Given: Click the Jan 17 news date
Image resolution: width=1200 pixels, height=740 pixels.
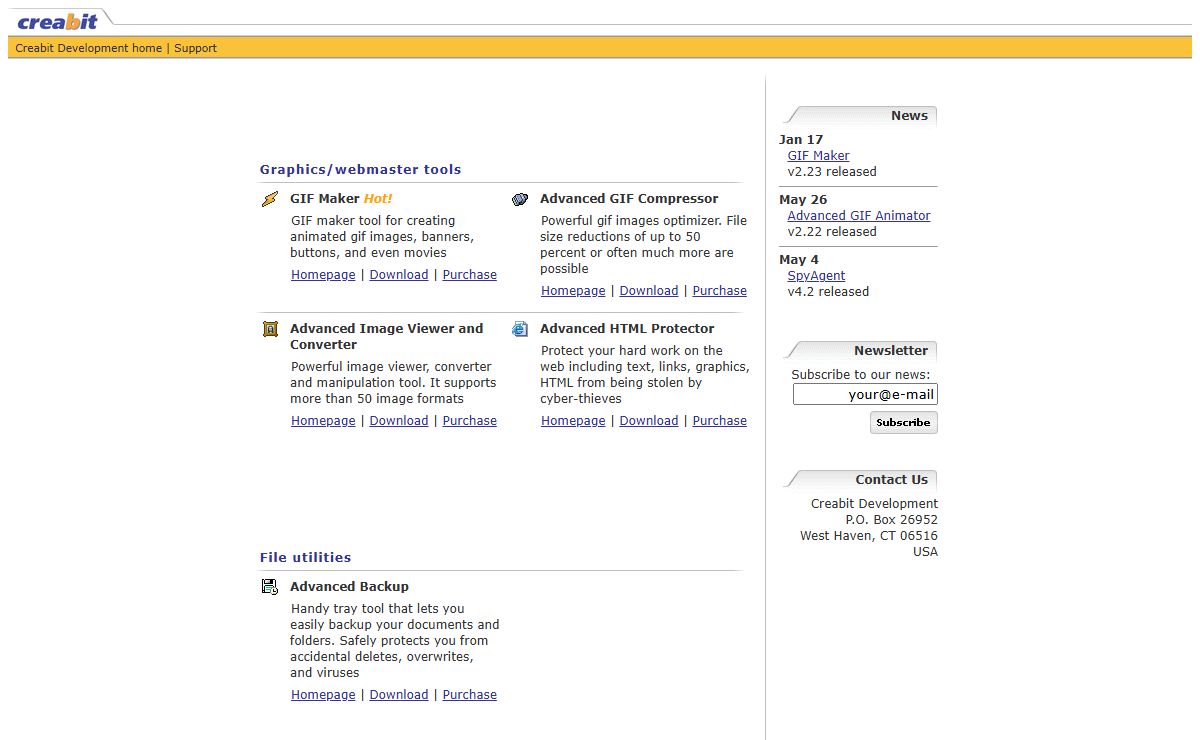Looking at the screenshot, I should 801,140.
